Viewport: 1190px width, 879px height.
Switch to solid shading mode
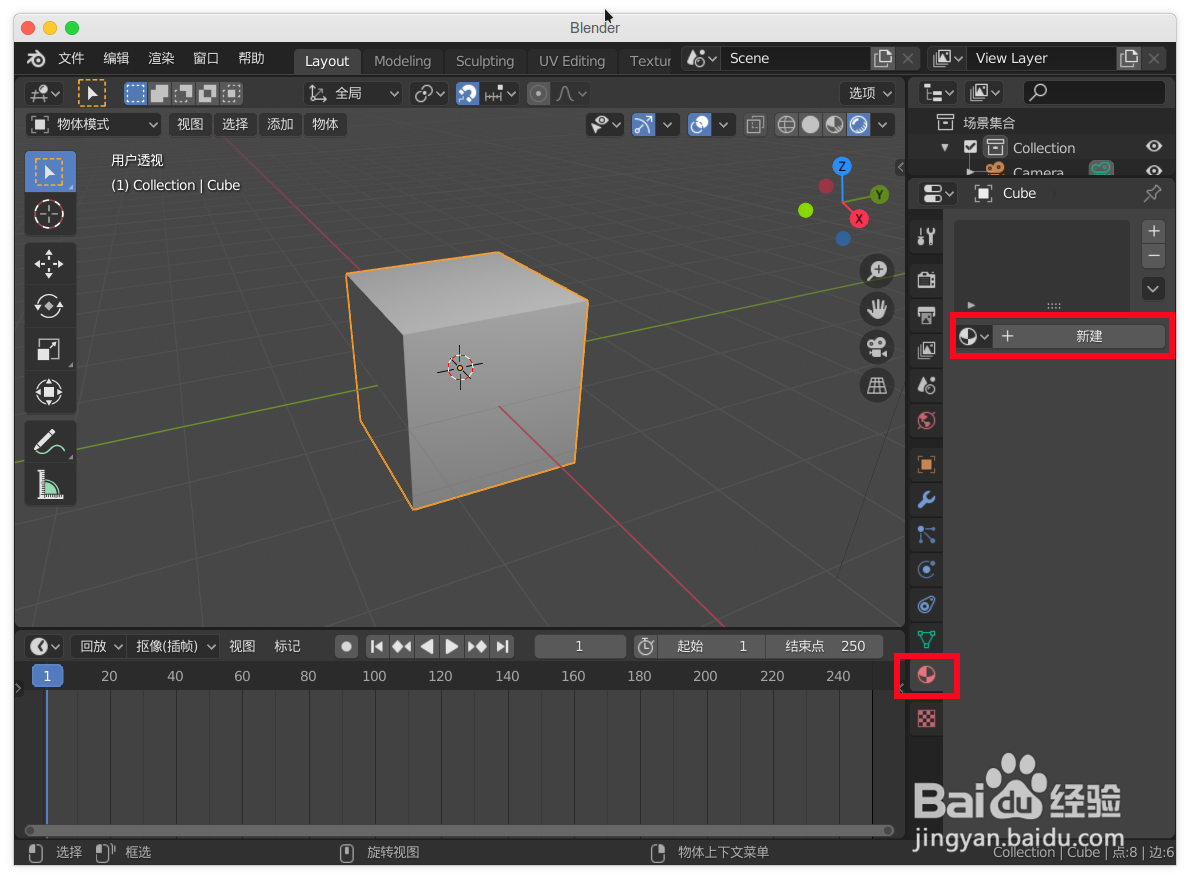pos(811,124)
